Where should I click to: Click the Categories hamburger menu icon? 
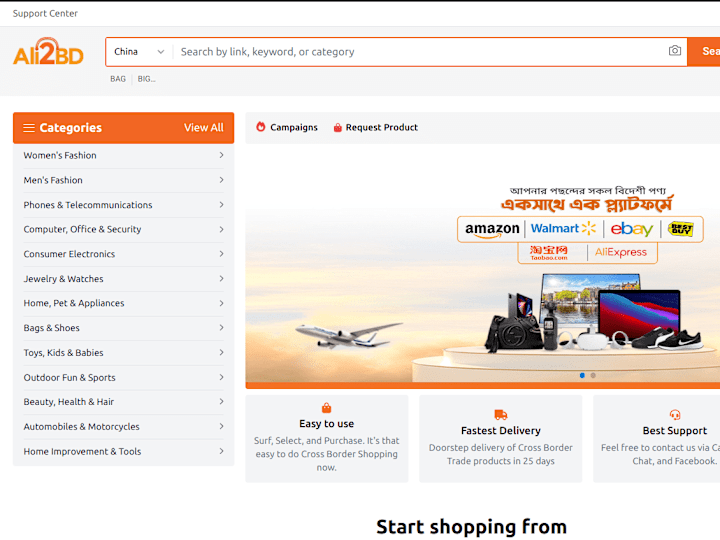click(x=29, y=128)
